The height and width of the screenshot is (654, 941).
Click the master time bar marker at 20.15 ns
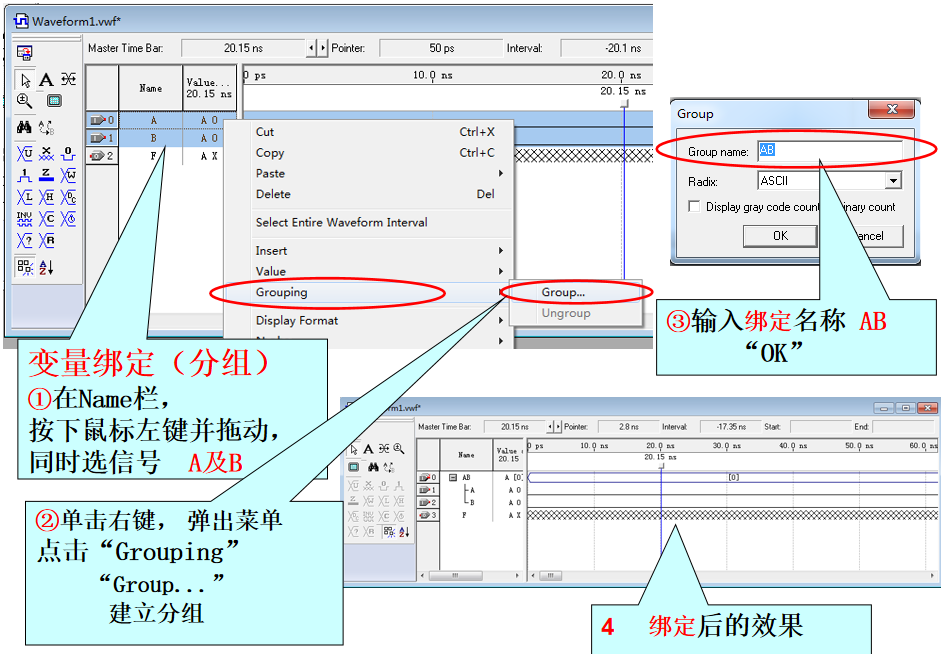pyautogui.click(x=624, y=104)
